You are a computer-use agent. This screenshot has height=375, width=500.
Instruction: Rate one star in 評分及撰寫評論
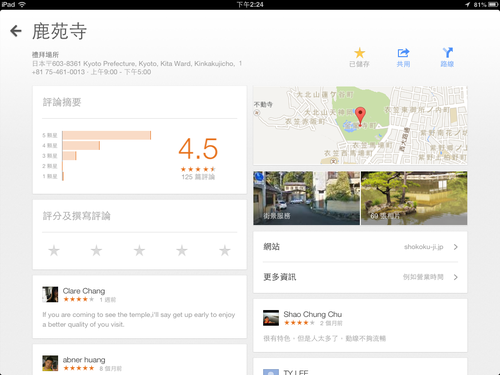pos(54,250)
